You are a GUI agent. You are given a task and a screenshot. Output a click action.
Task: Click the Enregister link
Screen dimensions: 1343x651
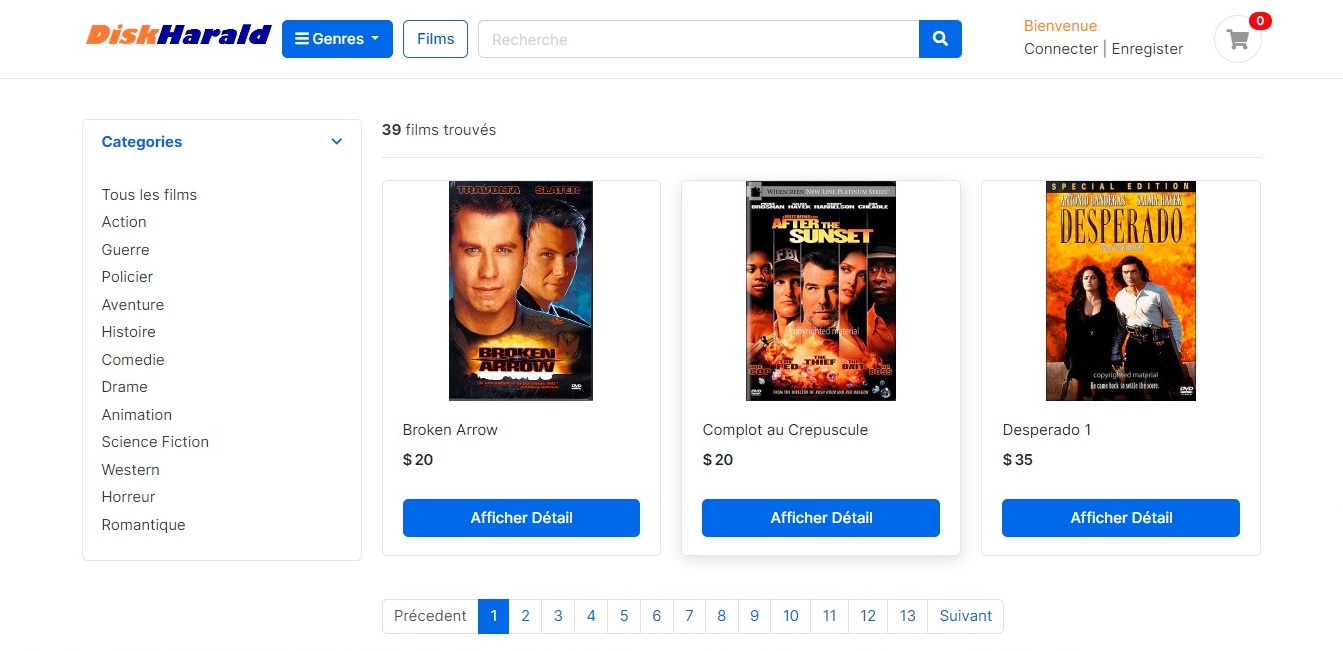1147,49
